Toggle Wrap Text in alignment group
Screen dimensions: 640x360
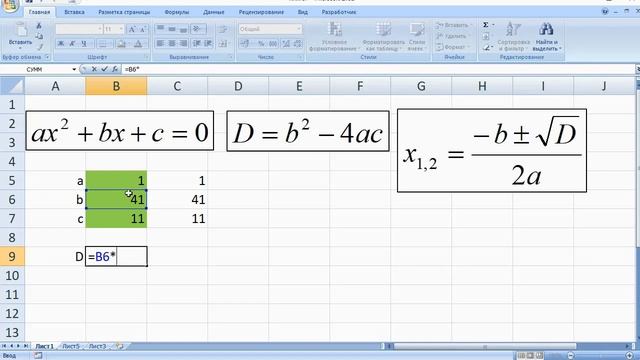(x=223, y=29)
